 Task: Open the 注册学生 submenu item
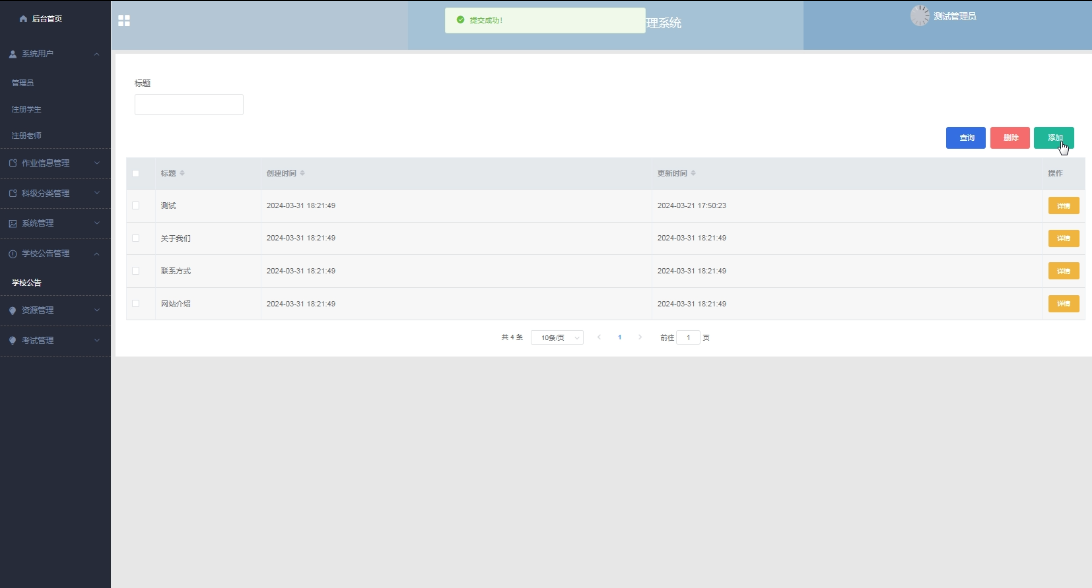point(26,109)
